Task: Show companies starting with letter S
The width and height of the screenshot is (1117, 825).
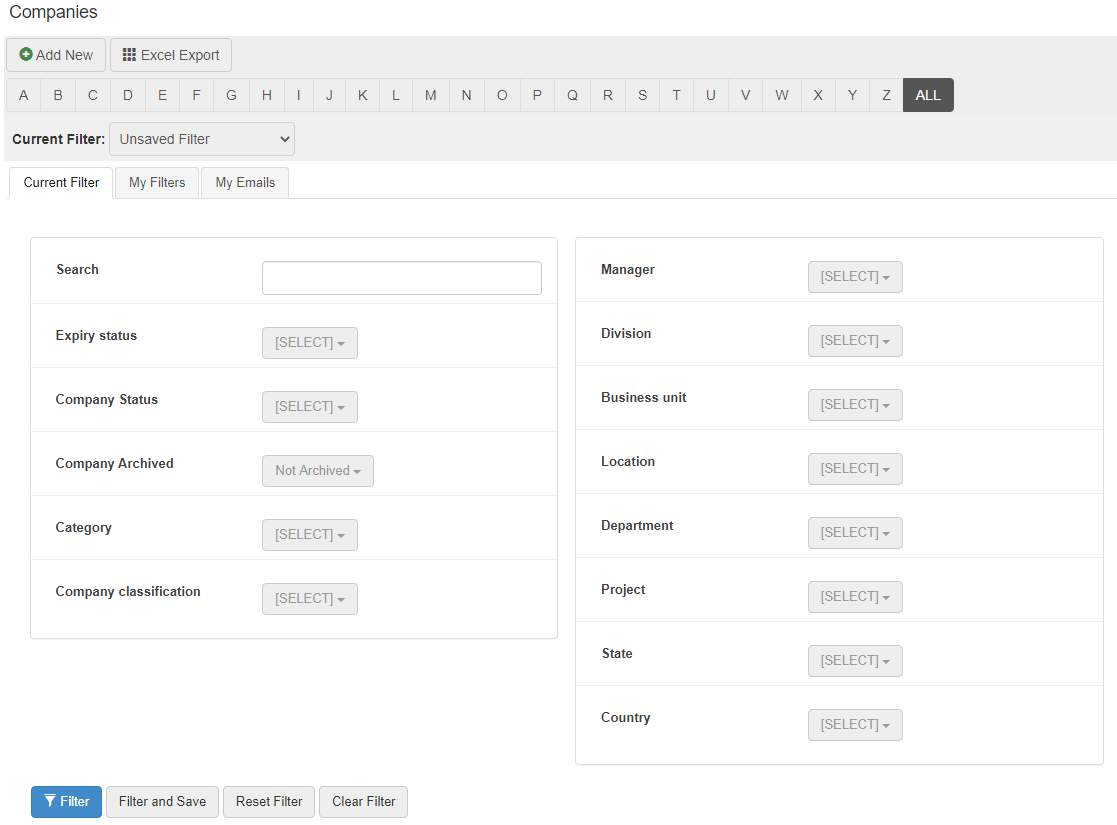Action: pyautogui.click(x=642, y=95)
